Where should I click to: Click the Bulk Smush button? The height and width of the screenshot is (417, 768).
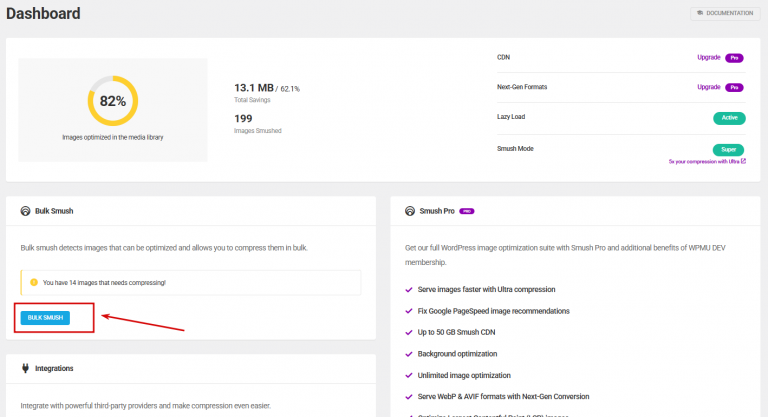pos(45,318)
